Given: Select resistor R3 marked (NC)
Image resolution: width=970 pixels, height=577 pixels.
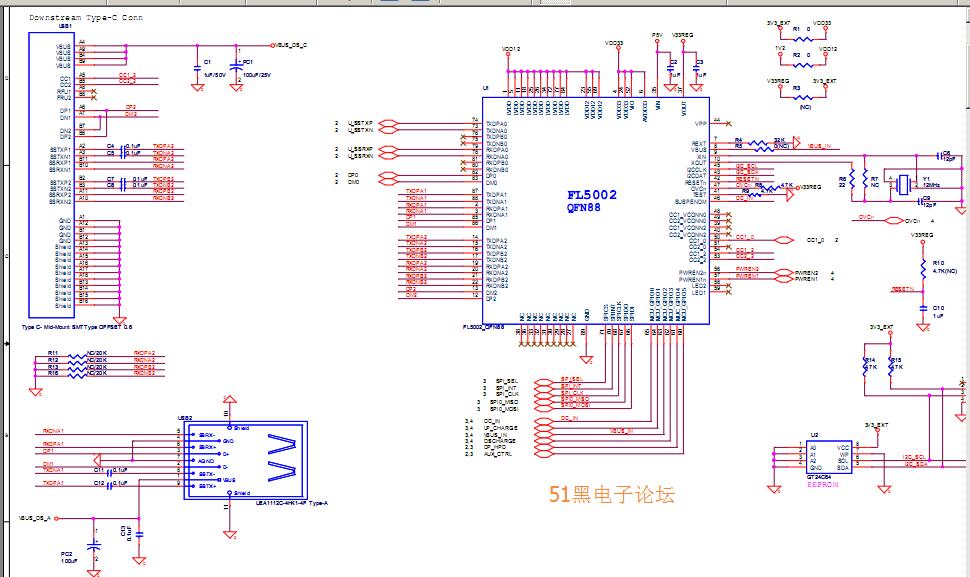Looking at the screenshot, I should [x=802, y=97].
